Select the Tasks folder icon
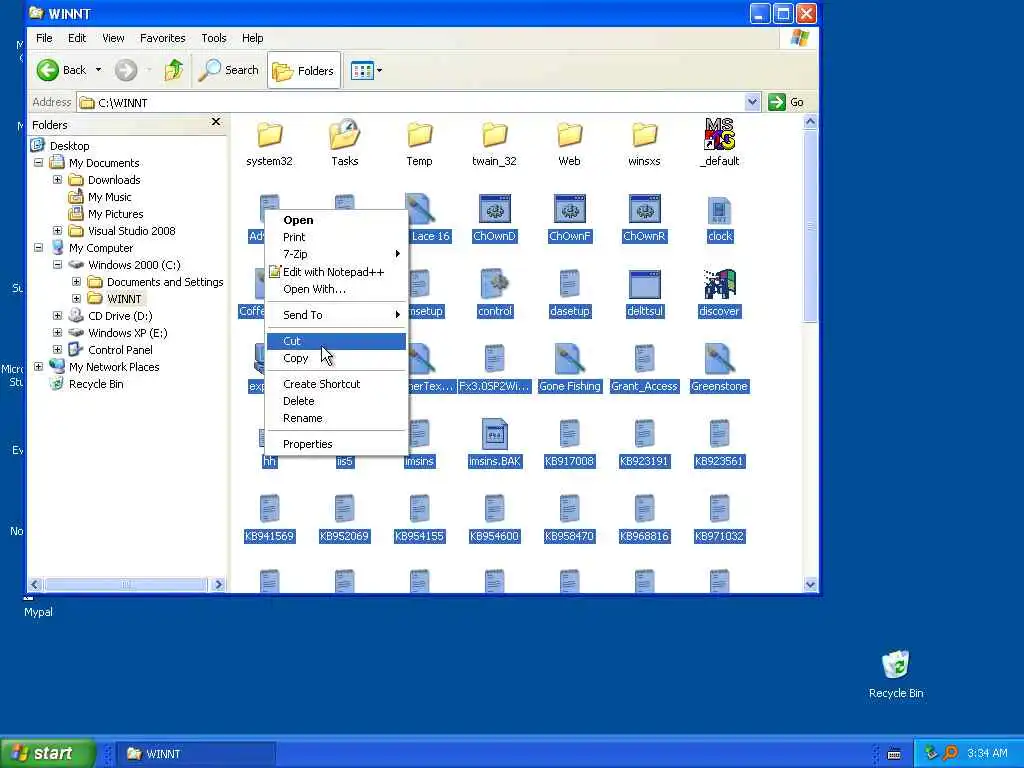The image size is (1024, 768). (x=344, y=134)
